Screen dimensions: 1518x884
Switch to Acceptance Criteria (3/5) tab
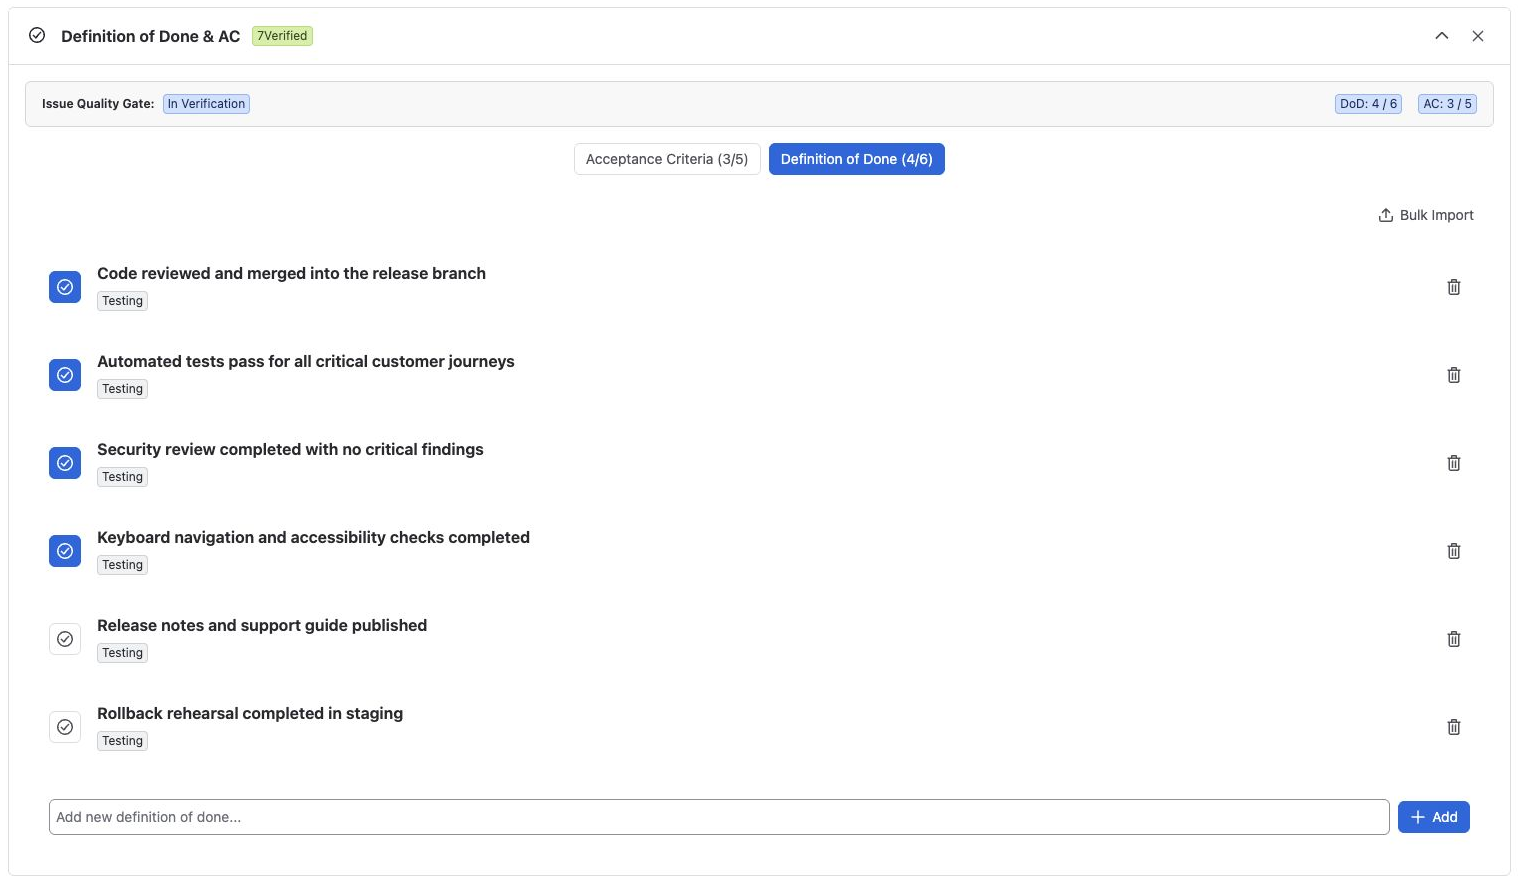[667, 159]
